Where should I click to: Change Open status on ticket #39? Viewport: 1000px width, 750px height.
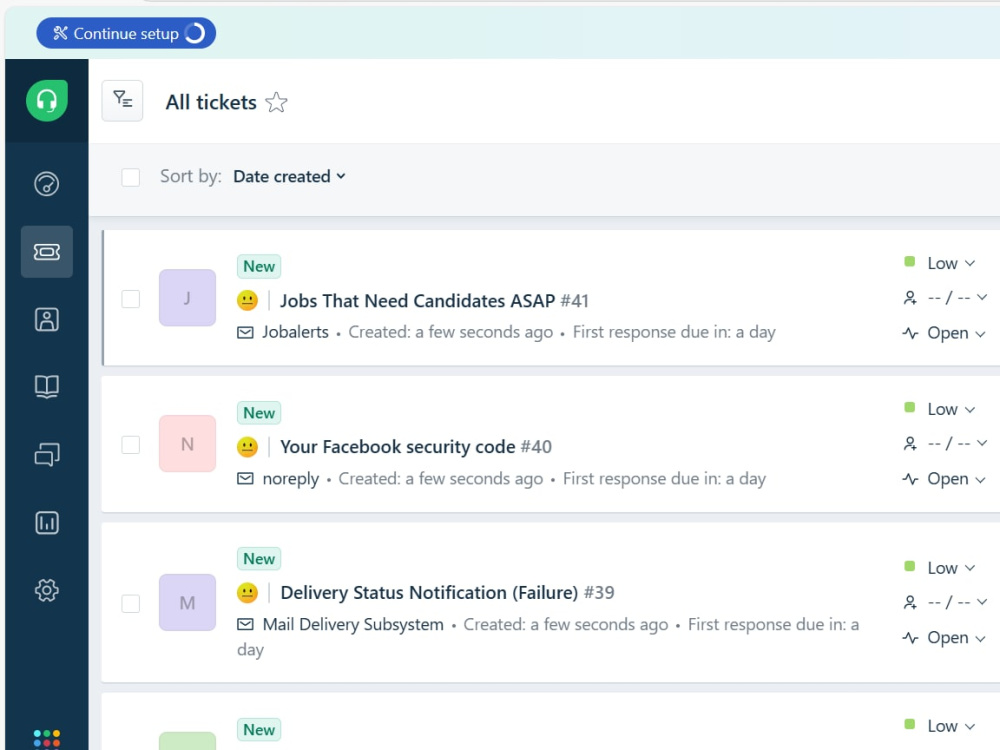point(956,638)
